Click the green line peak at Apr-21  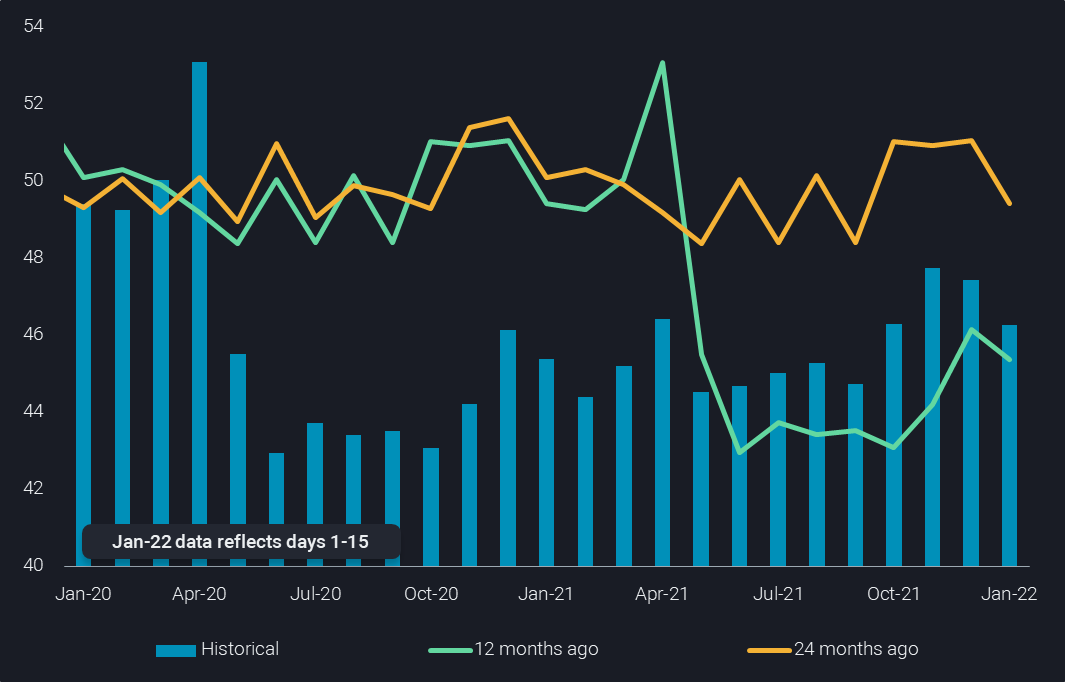point(662,63)
